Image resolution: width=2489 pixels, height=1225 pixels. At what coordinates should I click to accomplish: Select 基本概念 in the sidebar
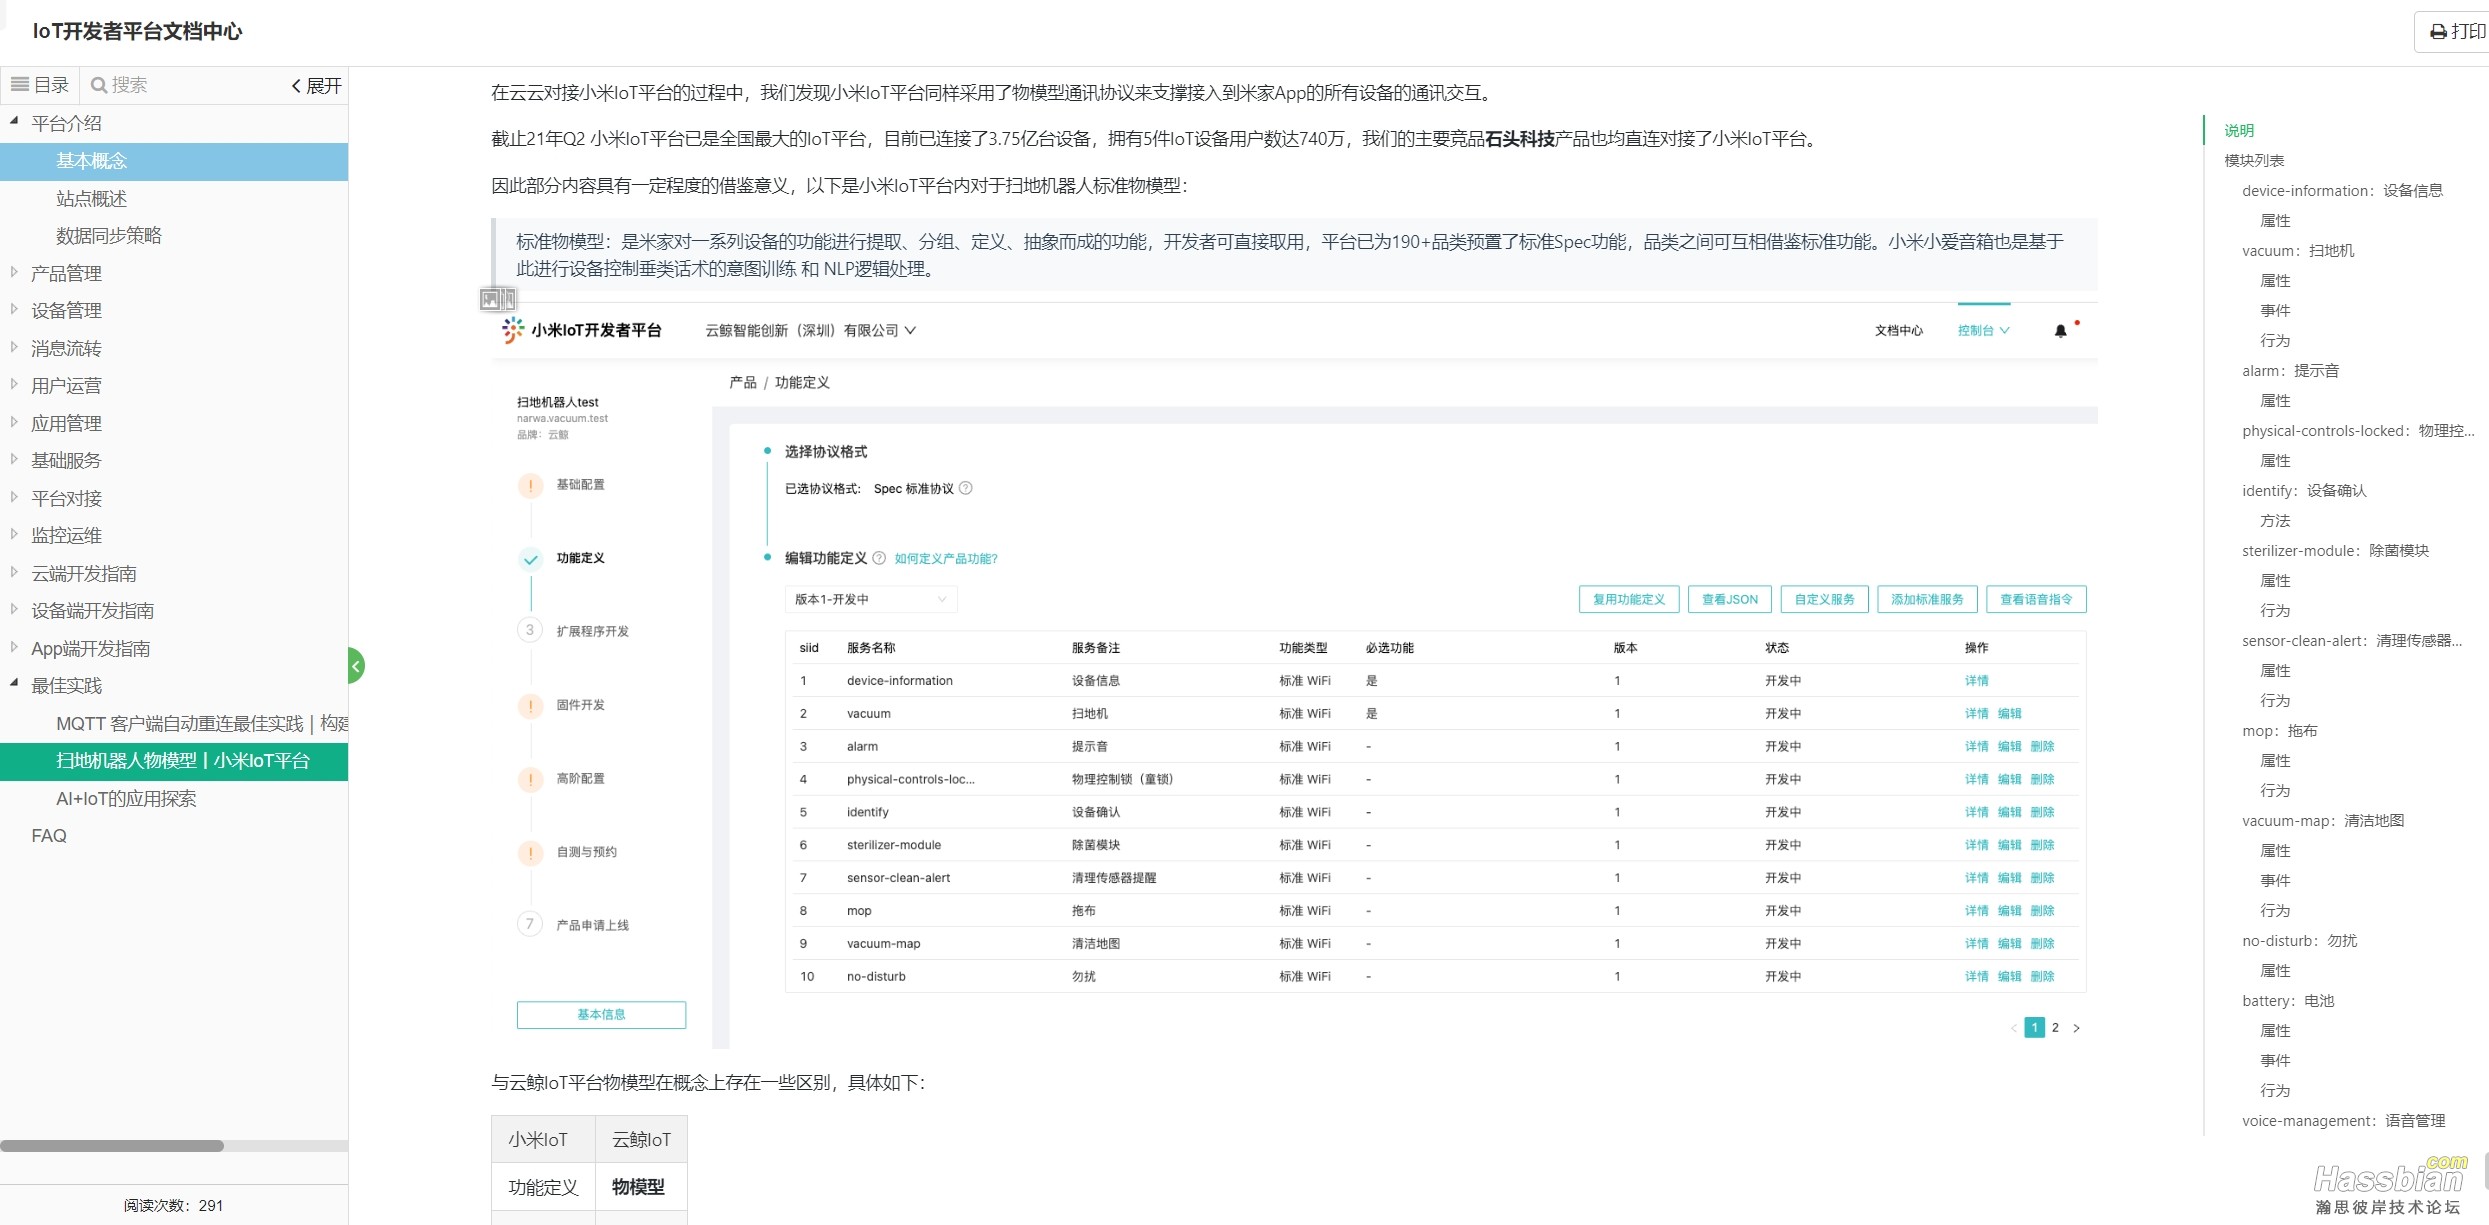tap(174, 161)
